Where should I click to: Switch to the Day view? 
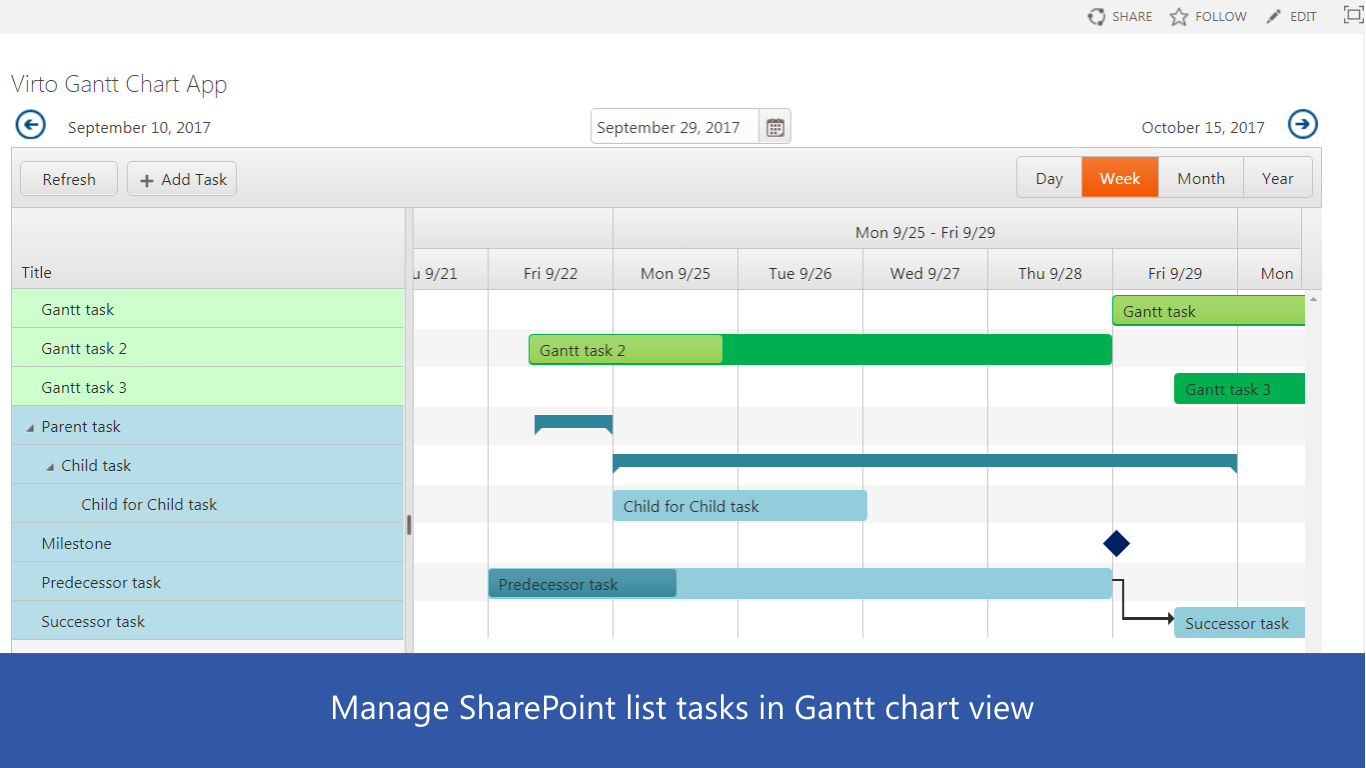[x=1049, y=179]
